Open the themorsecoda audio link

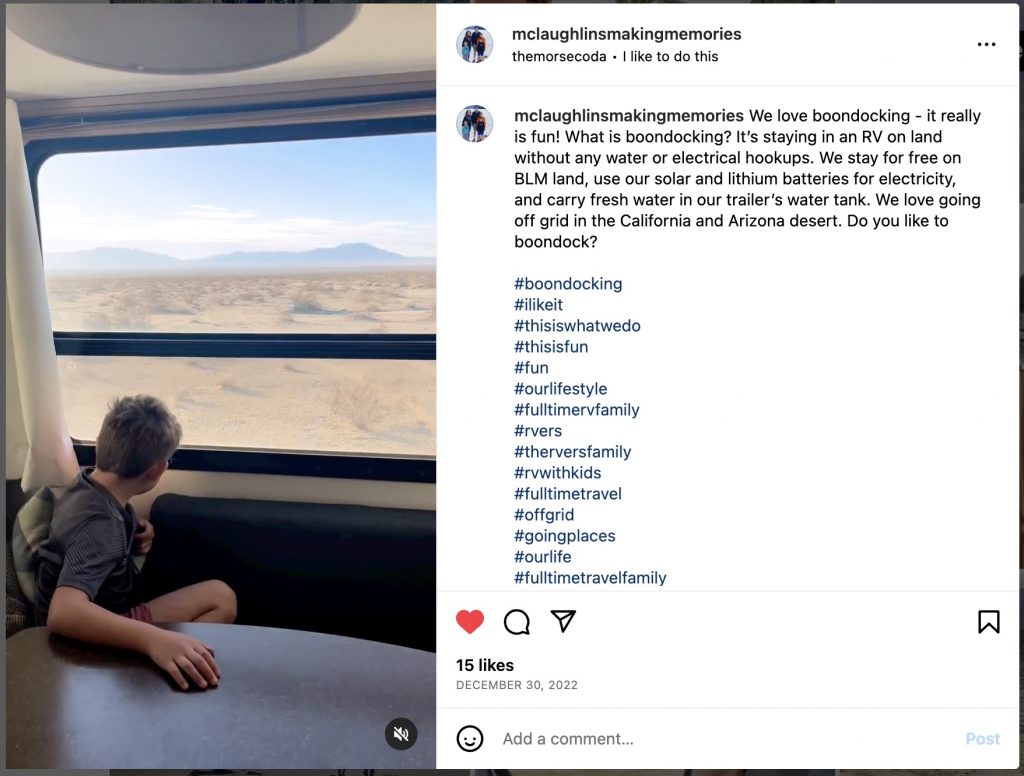tap(559, 57)
